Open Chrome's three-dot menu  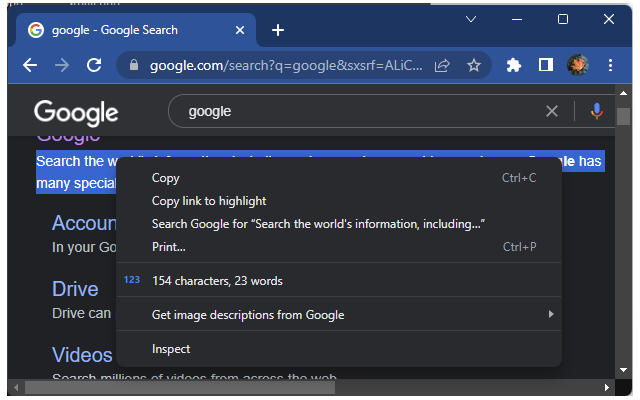[x=610, y=65]
